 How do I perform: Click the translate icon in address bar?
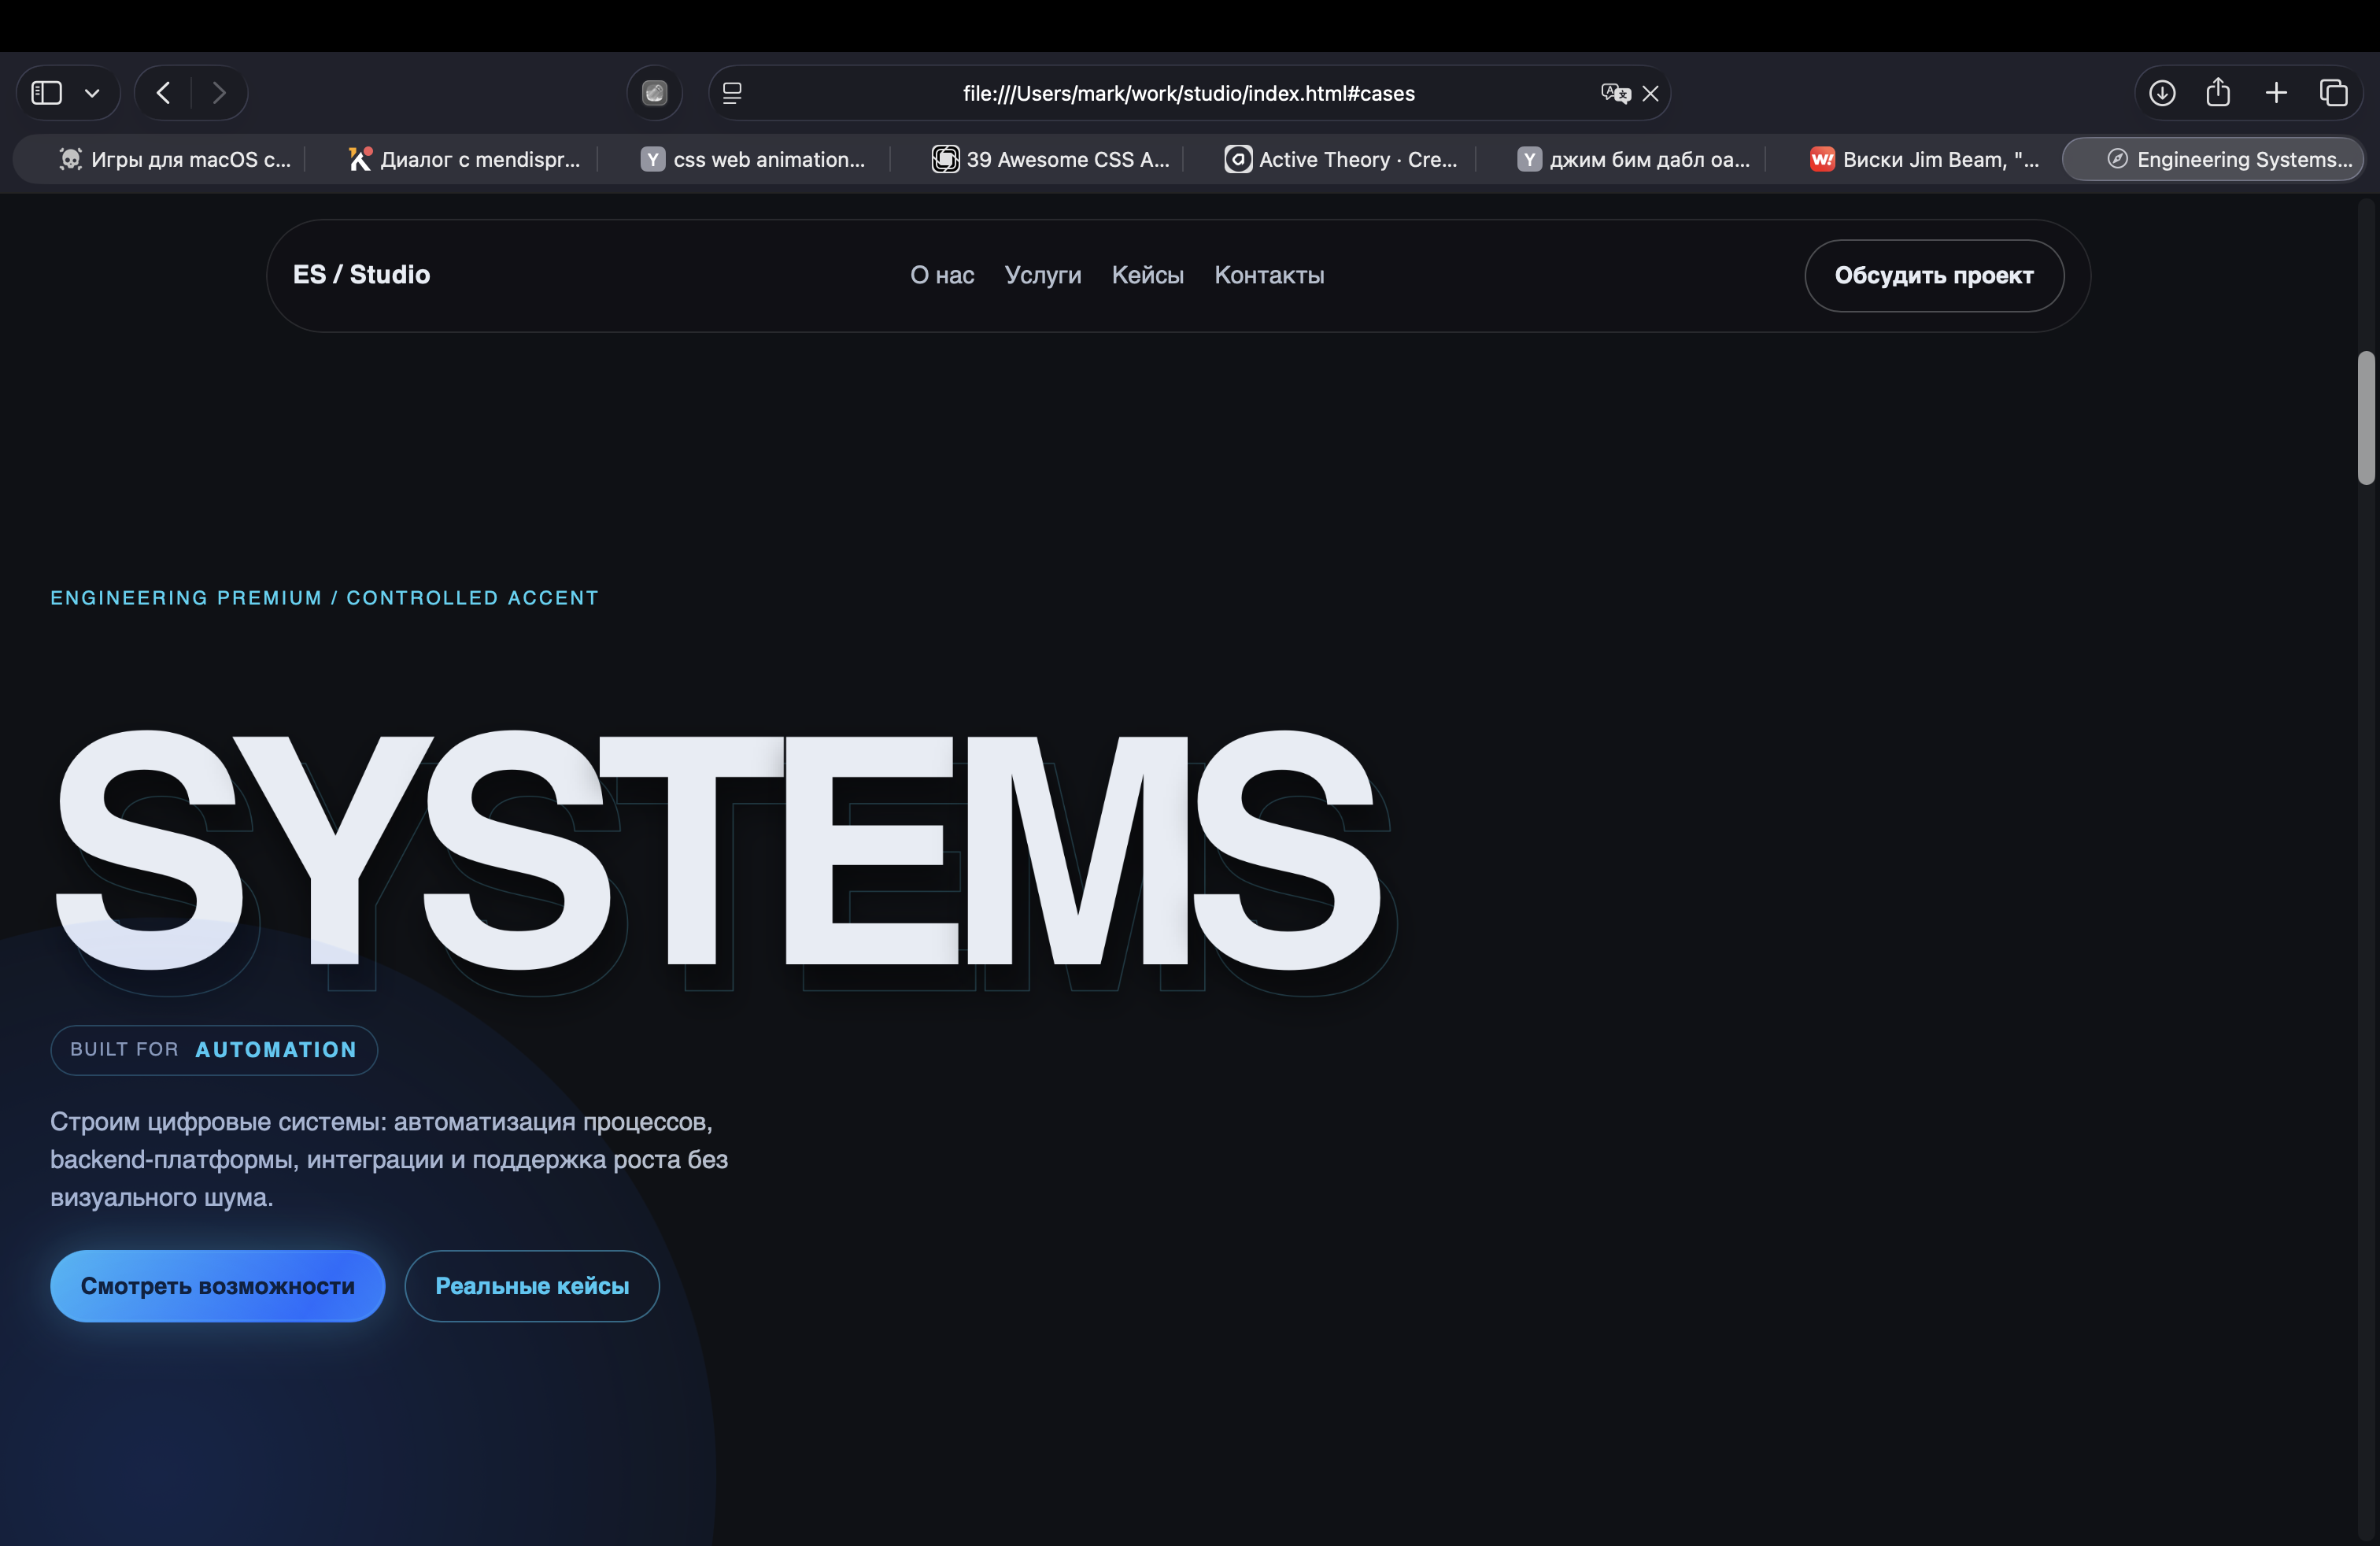click(x=1614, y=93)
